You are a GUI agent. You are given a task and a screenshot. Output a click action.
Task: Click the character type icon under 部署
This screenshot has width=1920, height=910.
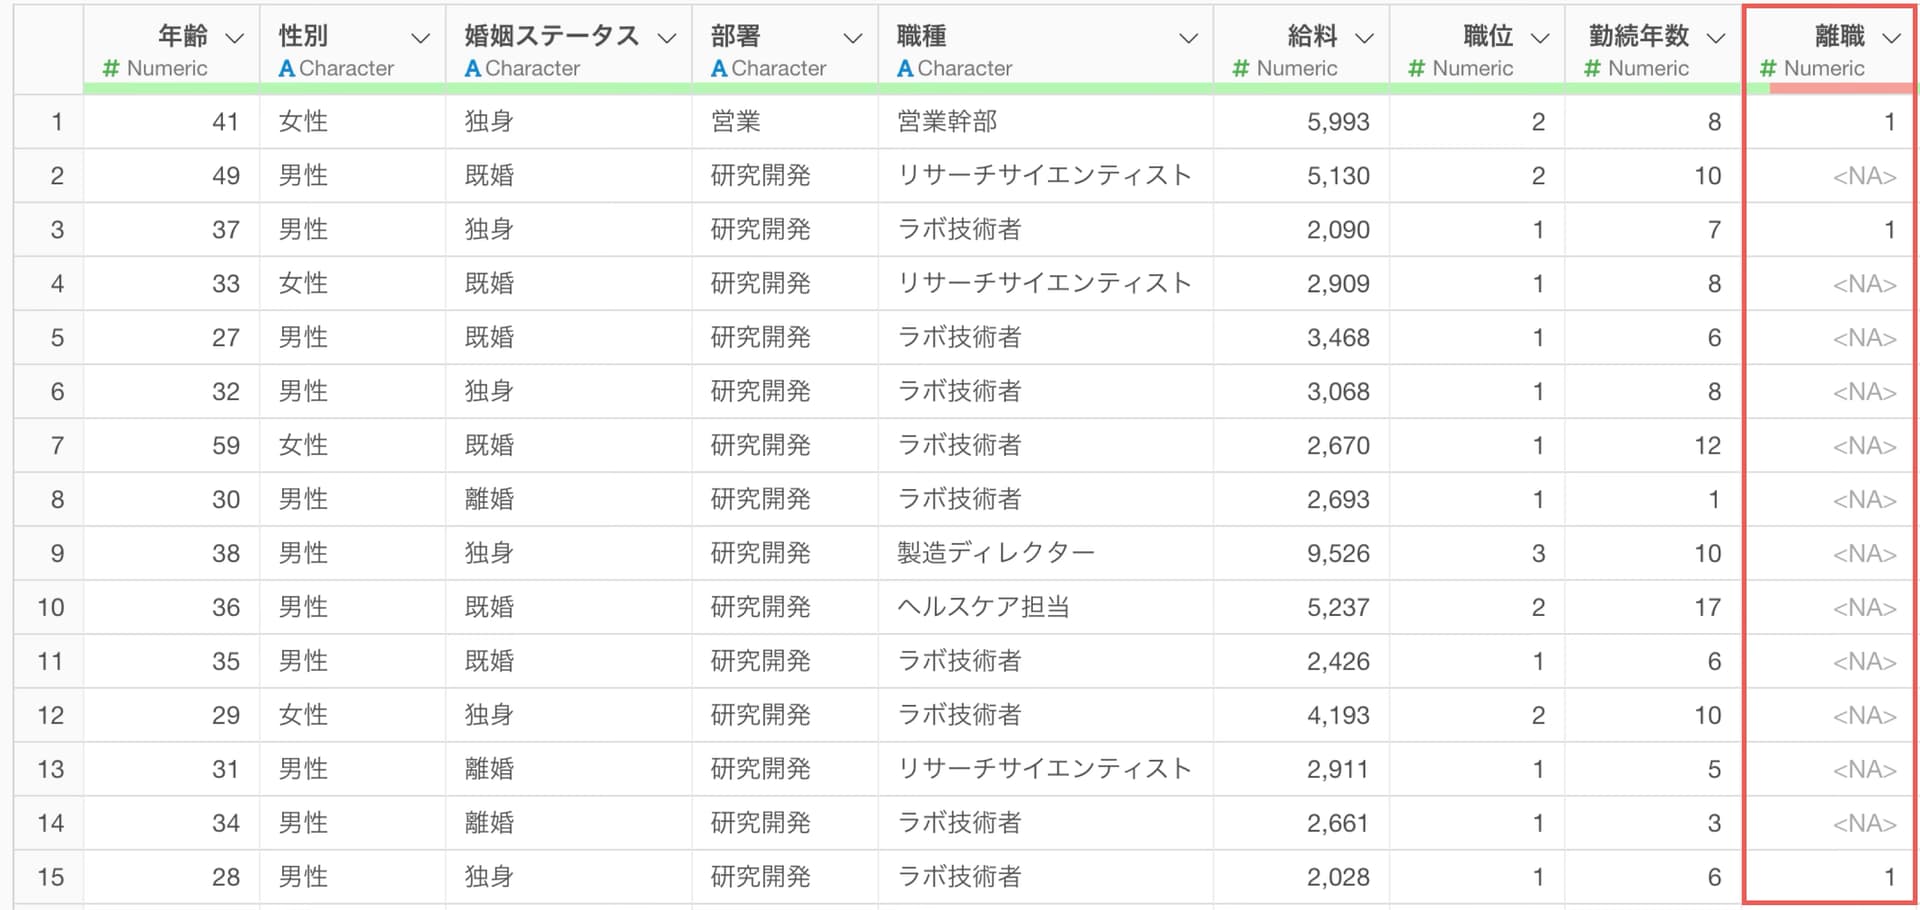click(719, 69)
